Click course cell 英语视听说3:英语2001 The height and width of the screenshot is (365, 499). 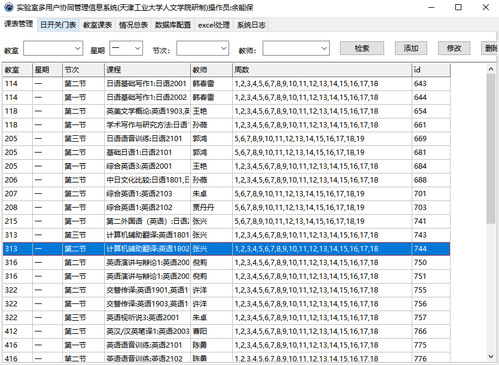pyautogui.click(x=147, y=318)
